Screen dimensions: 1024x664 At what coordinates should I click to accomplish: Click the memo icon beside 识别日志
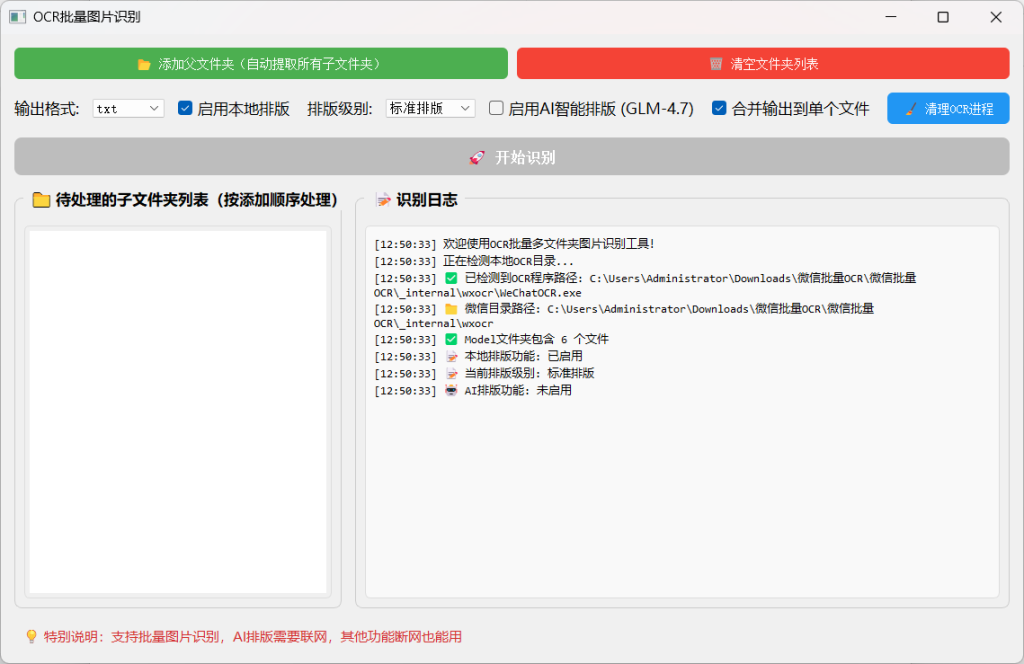[x=383, y=200]
